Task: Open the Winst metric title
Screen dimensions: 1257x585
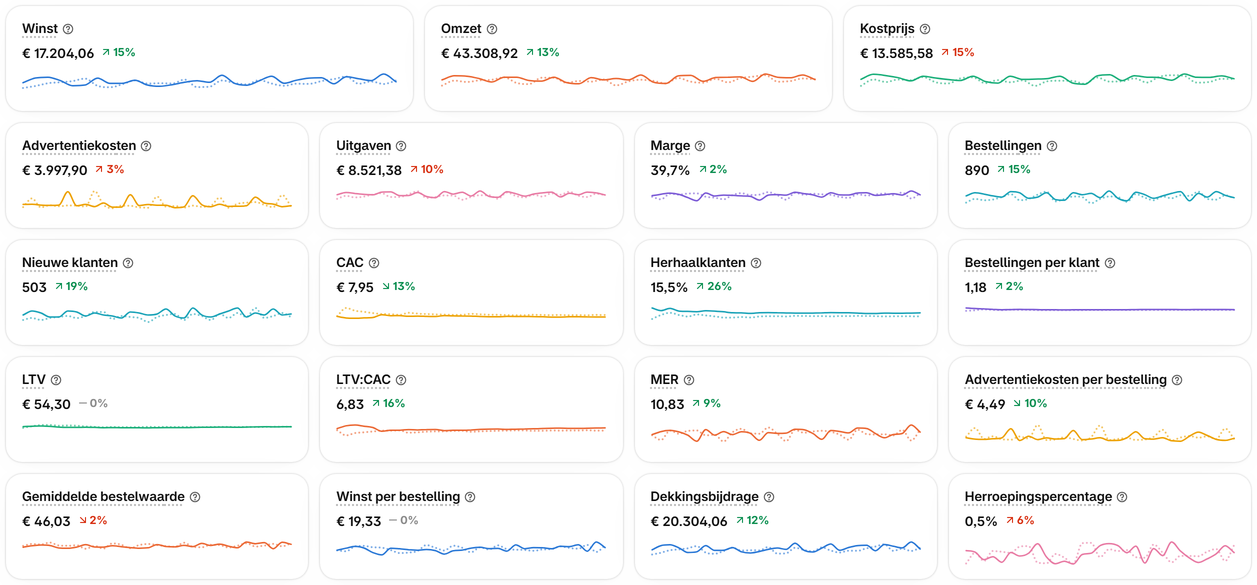Action: click(40, 29)
